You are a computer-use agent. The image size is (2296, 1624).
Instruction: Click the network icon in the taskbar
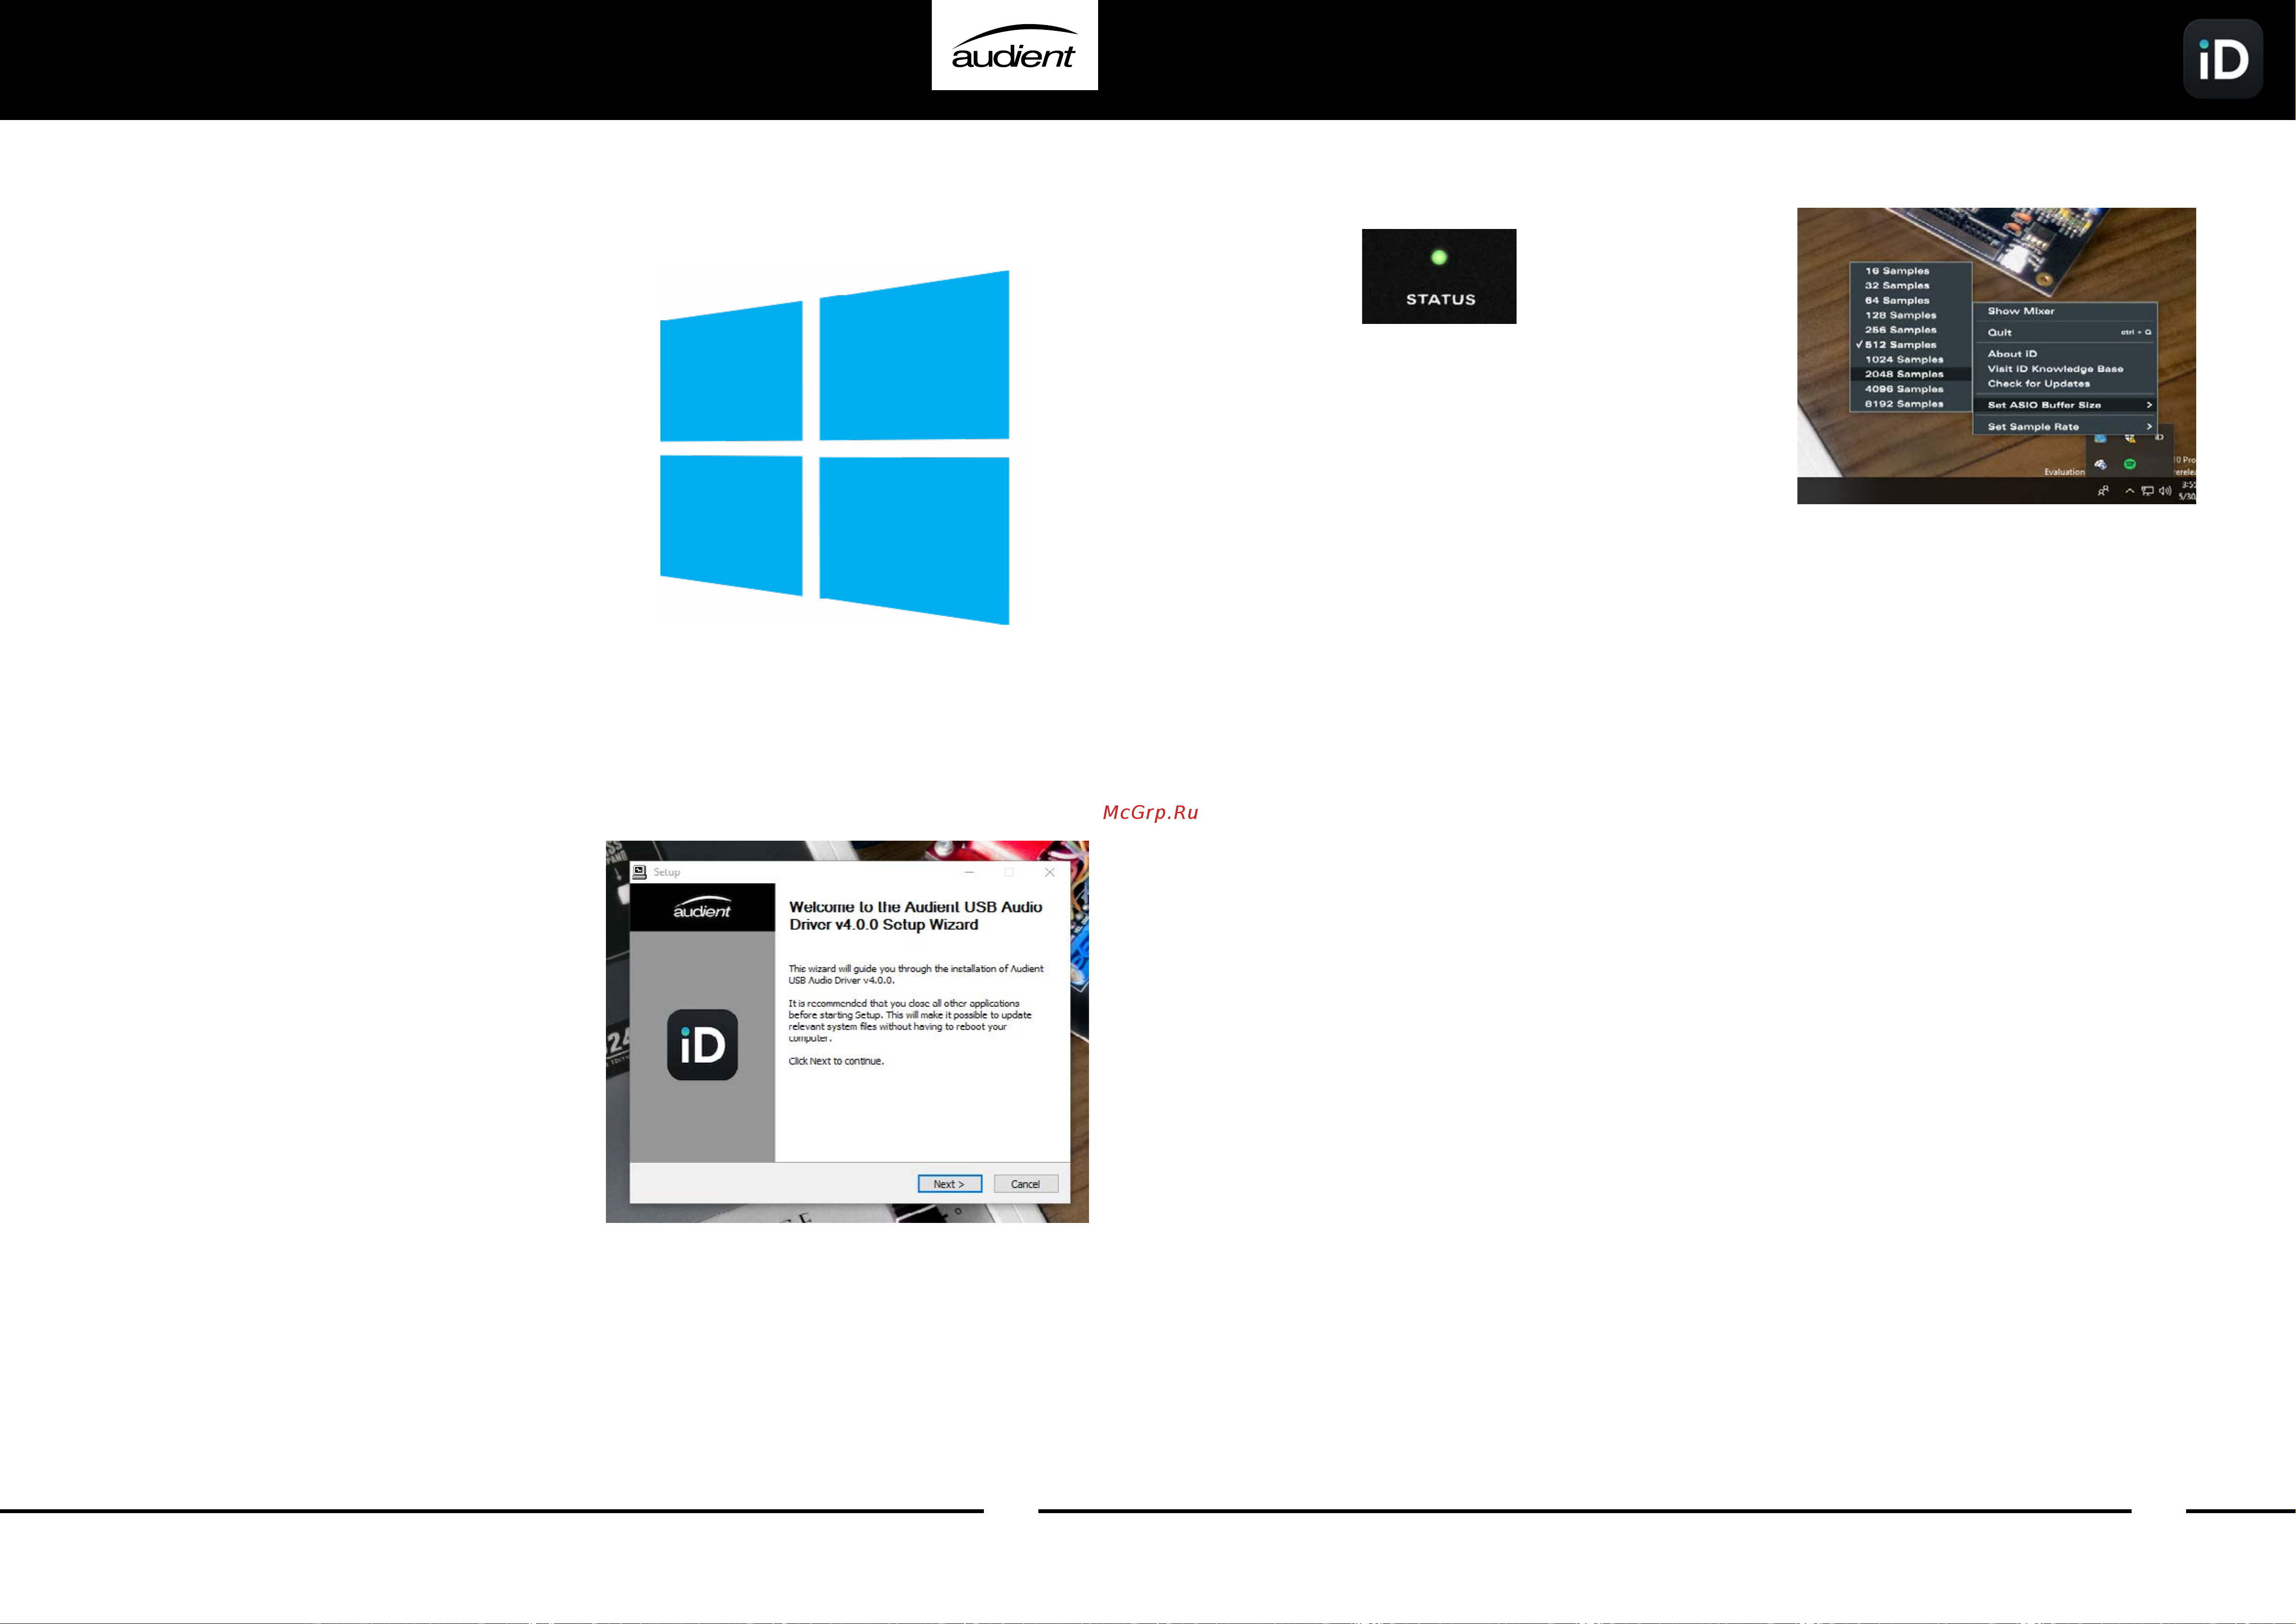[x=2147, y=491]
